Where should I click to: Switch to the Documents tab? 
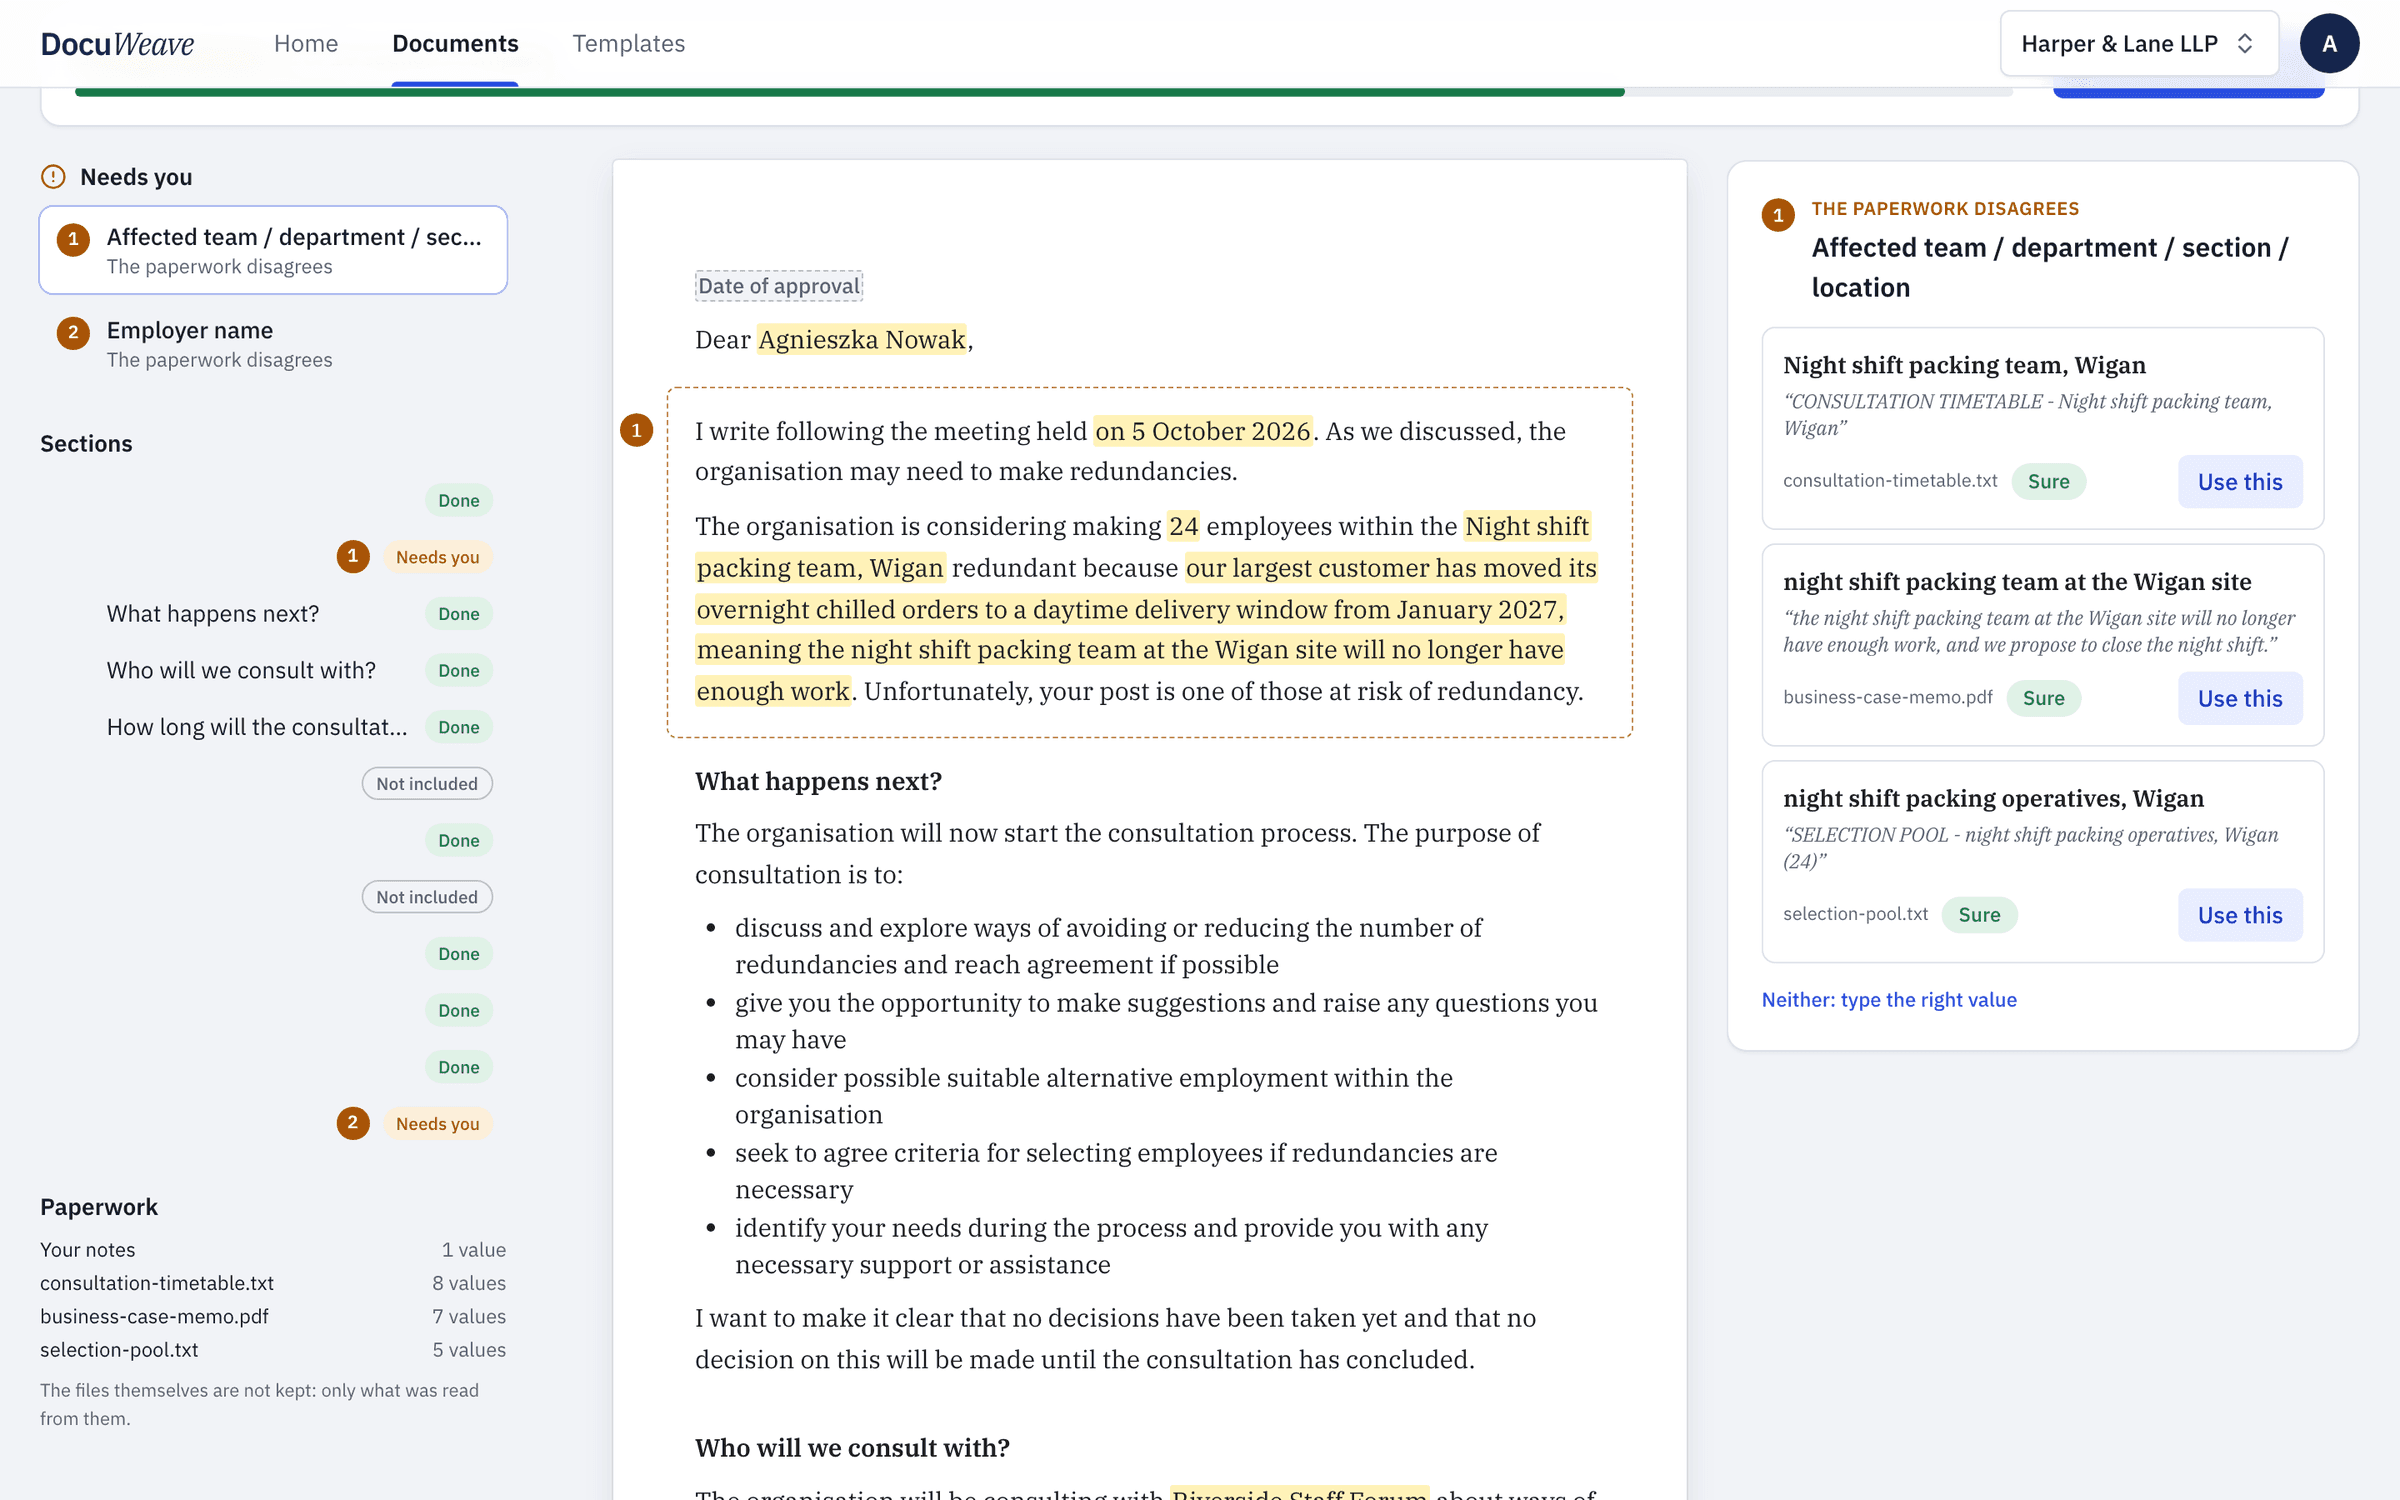click(455, 43)
